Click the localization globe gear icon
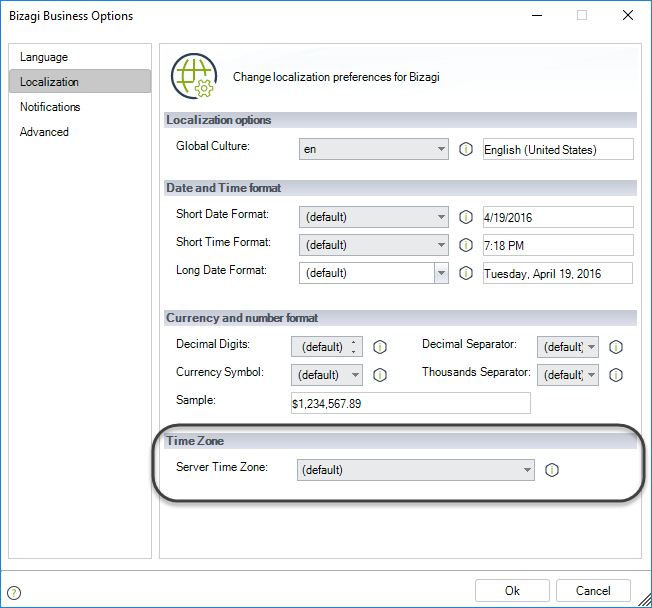 [194, 76]
